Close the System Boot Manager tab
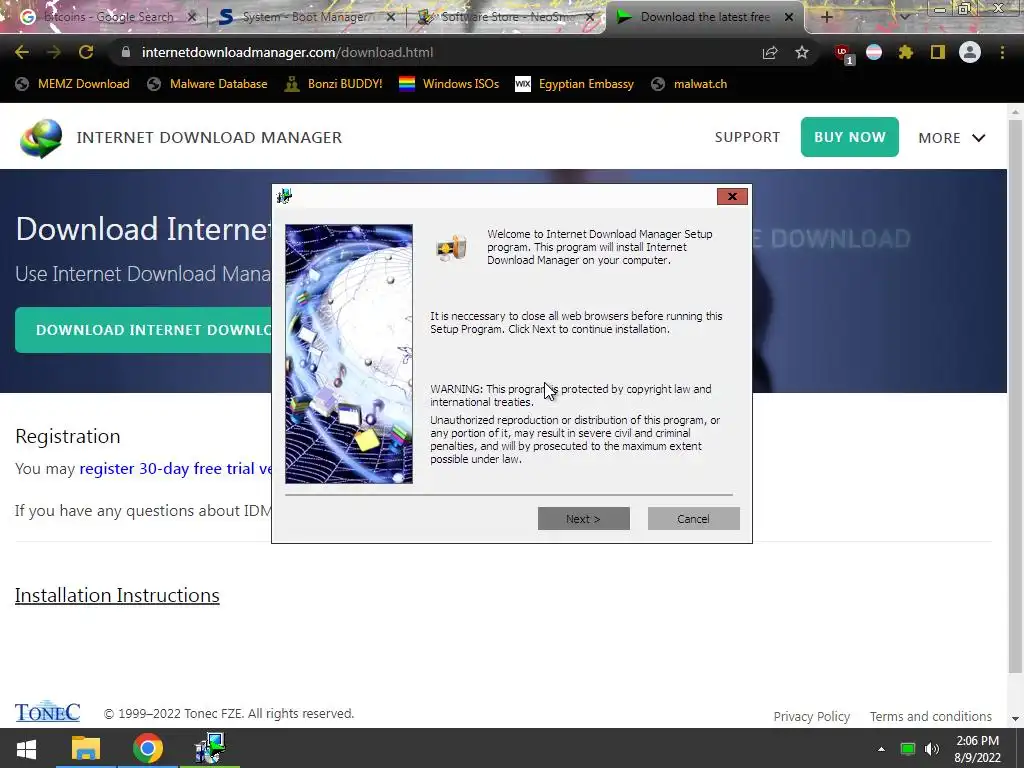 pos(391,18)
